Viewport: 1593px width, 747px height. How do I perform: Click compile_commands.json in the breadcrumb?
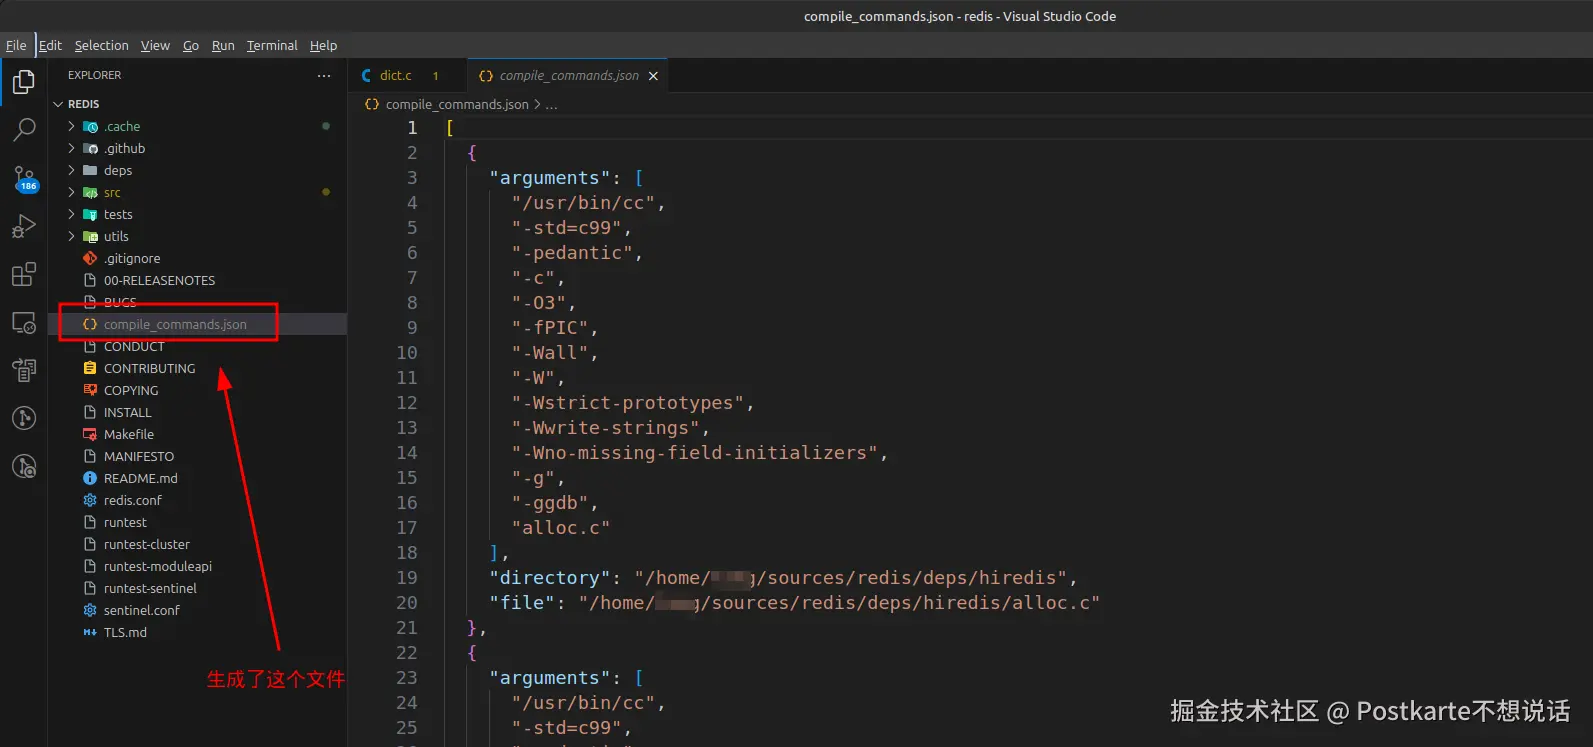tap(457, 104)
